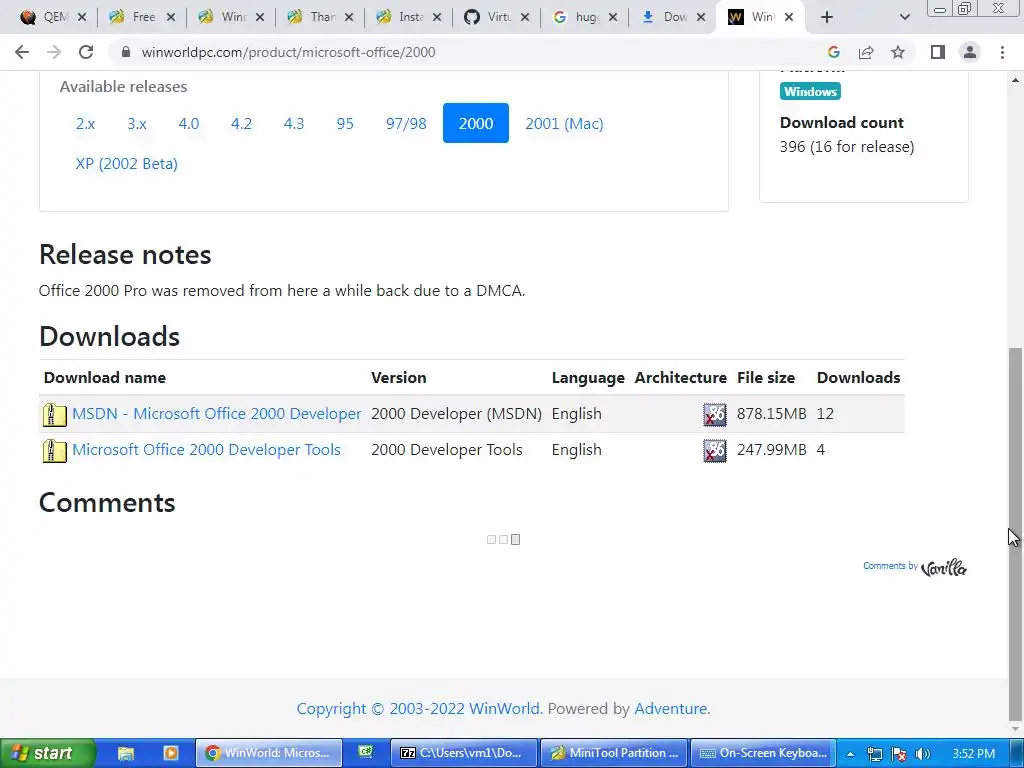
Task: Select release 4.0
Action: pos(189,123)
